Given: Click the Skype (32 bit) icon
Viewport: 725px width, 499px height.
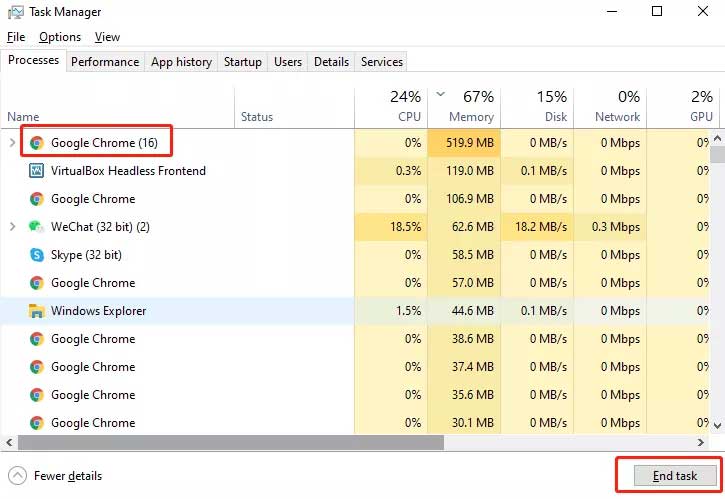Looking at the screenshot, I should 37,255.
